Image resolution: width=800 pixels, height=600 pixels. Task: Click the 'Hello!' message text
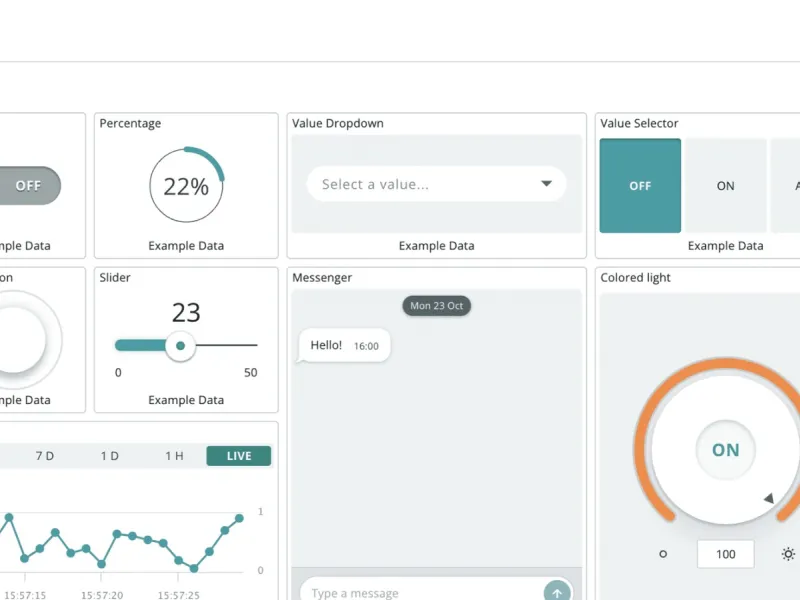(x=326, y=345)
